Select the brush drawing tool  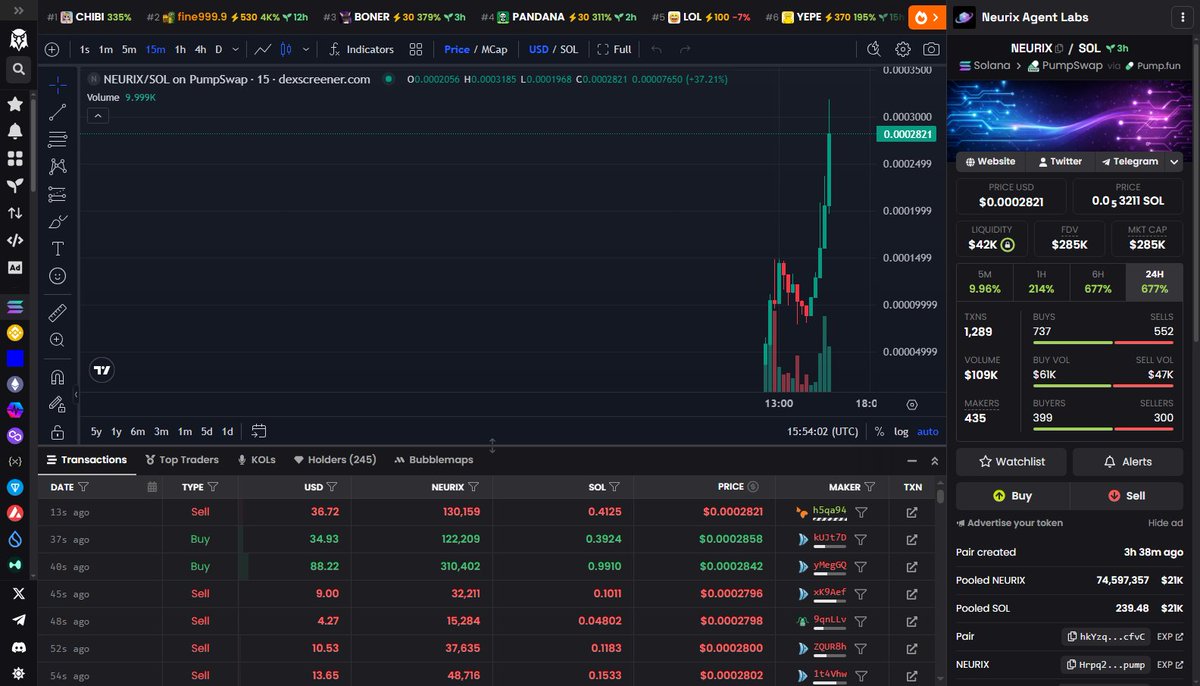coord(58,221)
